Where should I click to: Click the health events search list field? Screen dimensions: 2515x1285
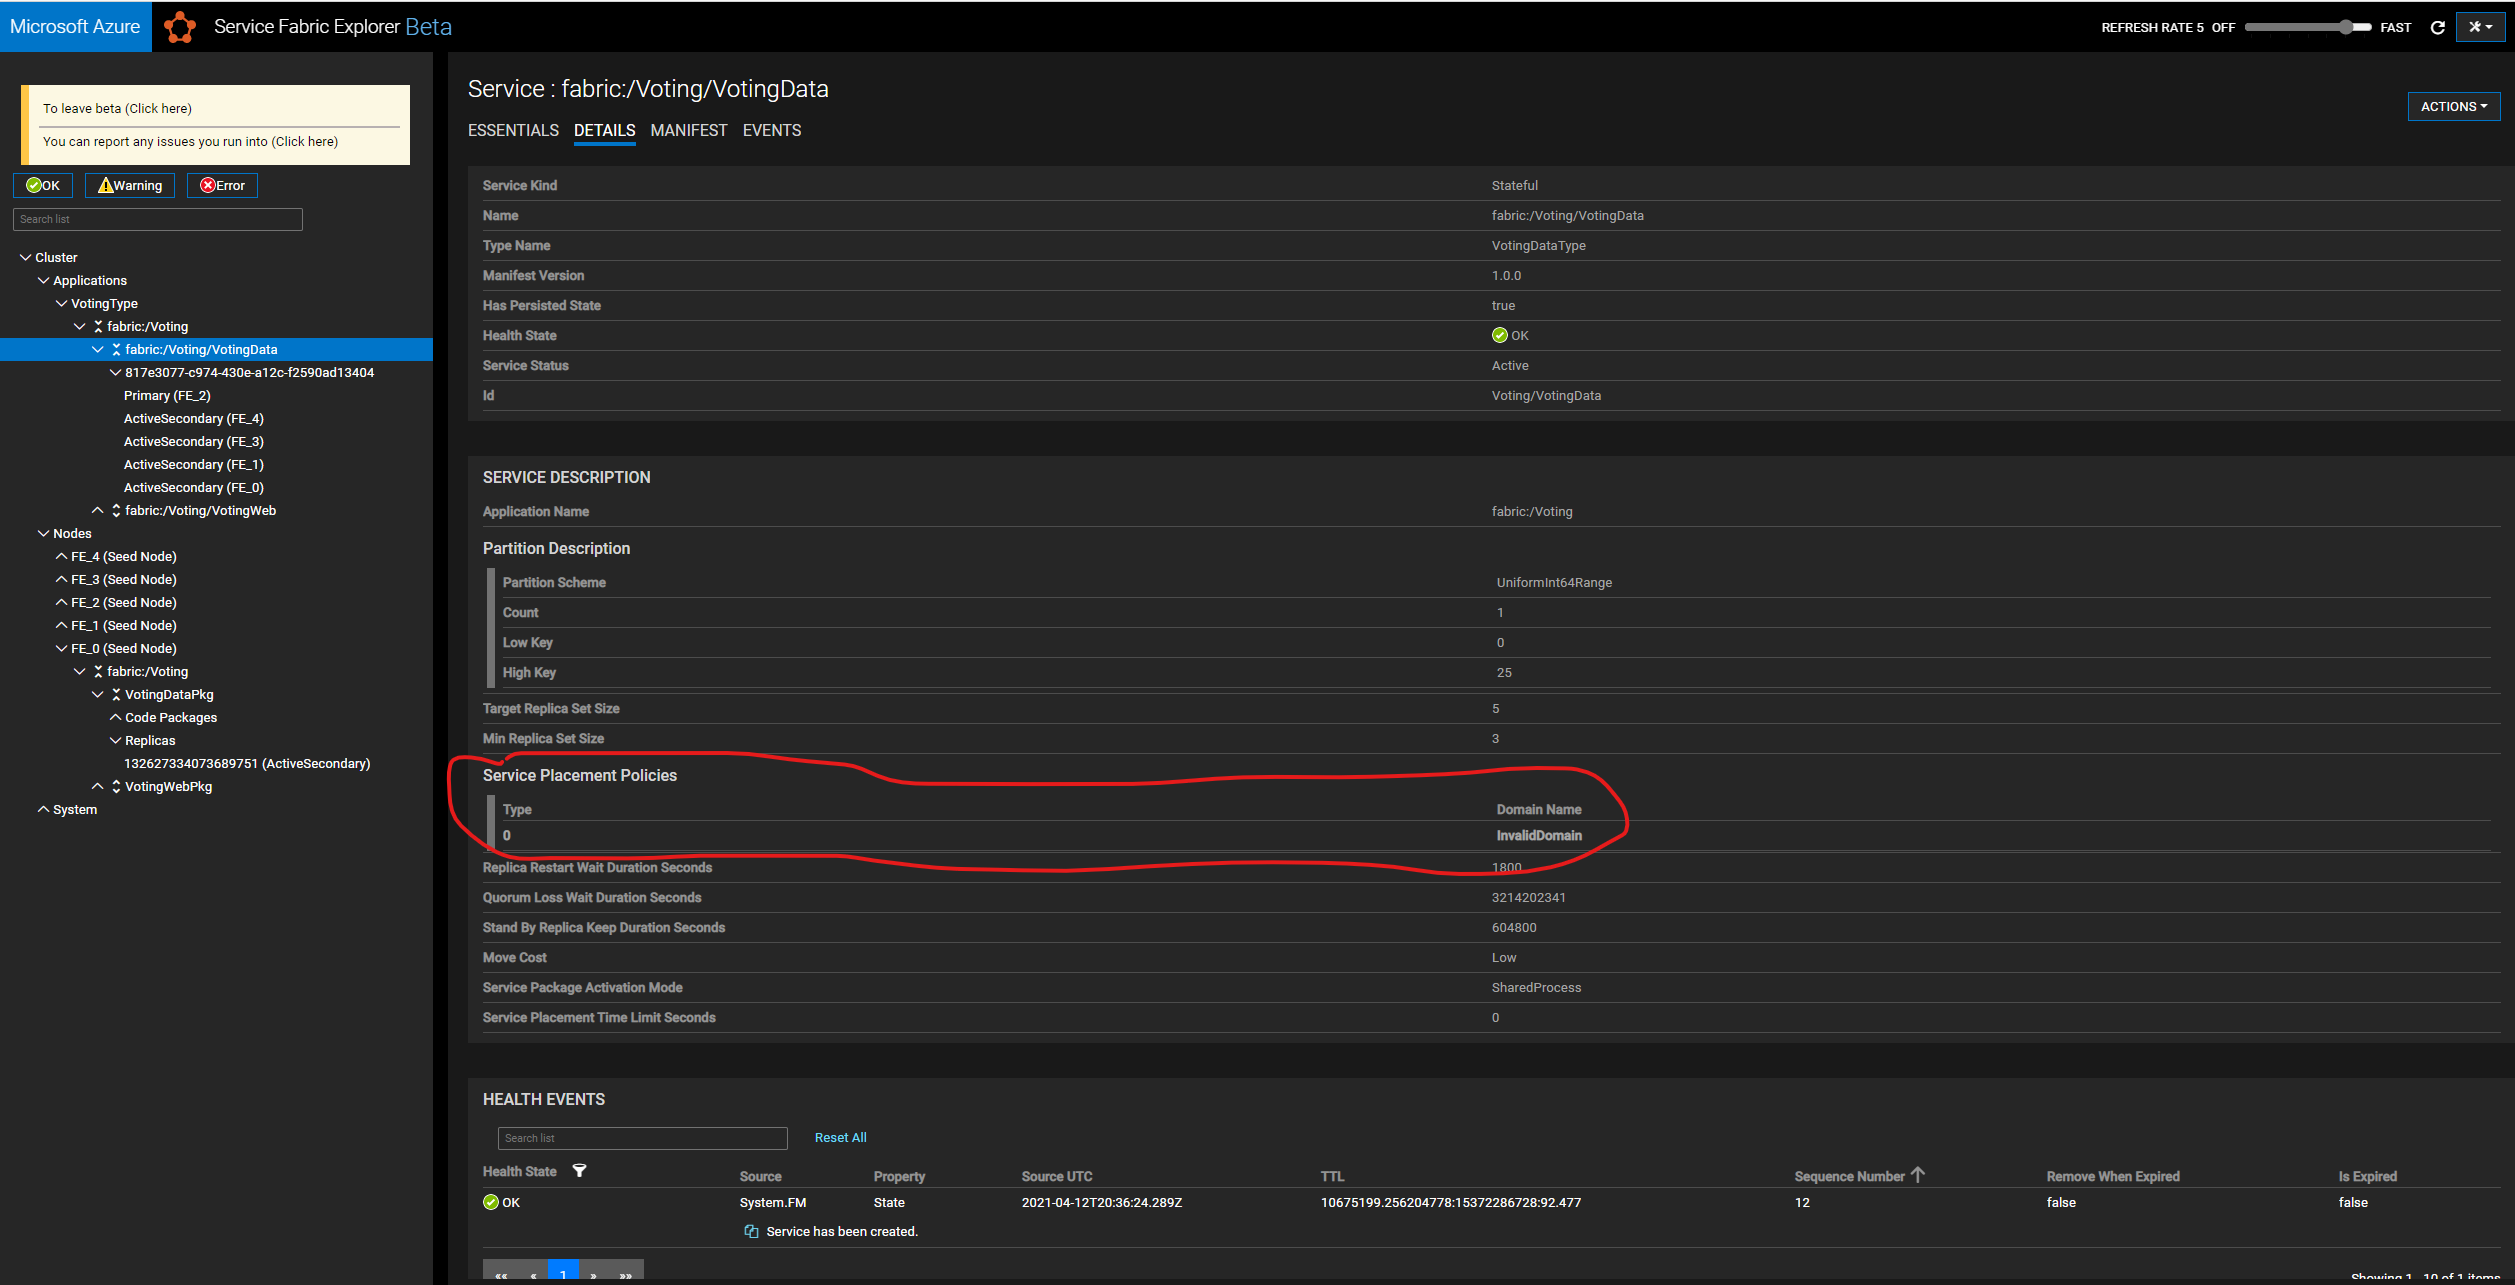(642, 1137)
